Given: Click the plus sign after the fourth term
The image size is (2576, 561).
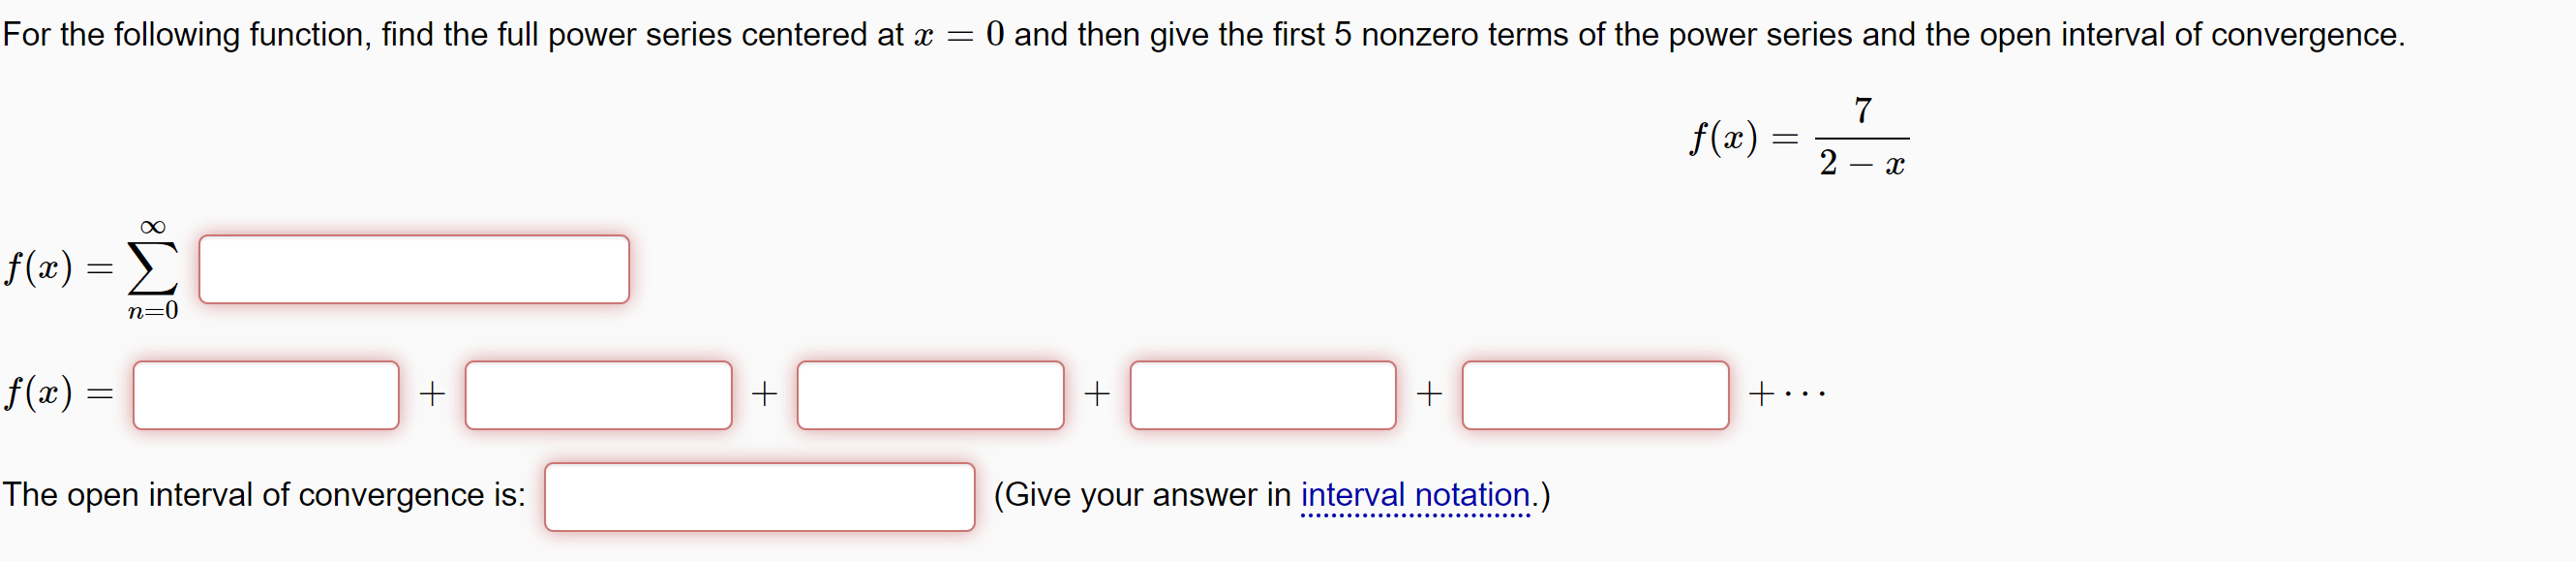Looking at the screenshot, I should 1429,394.
